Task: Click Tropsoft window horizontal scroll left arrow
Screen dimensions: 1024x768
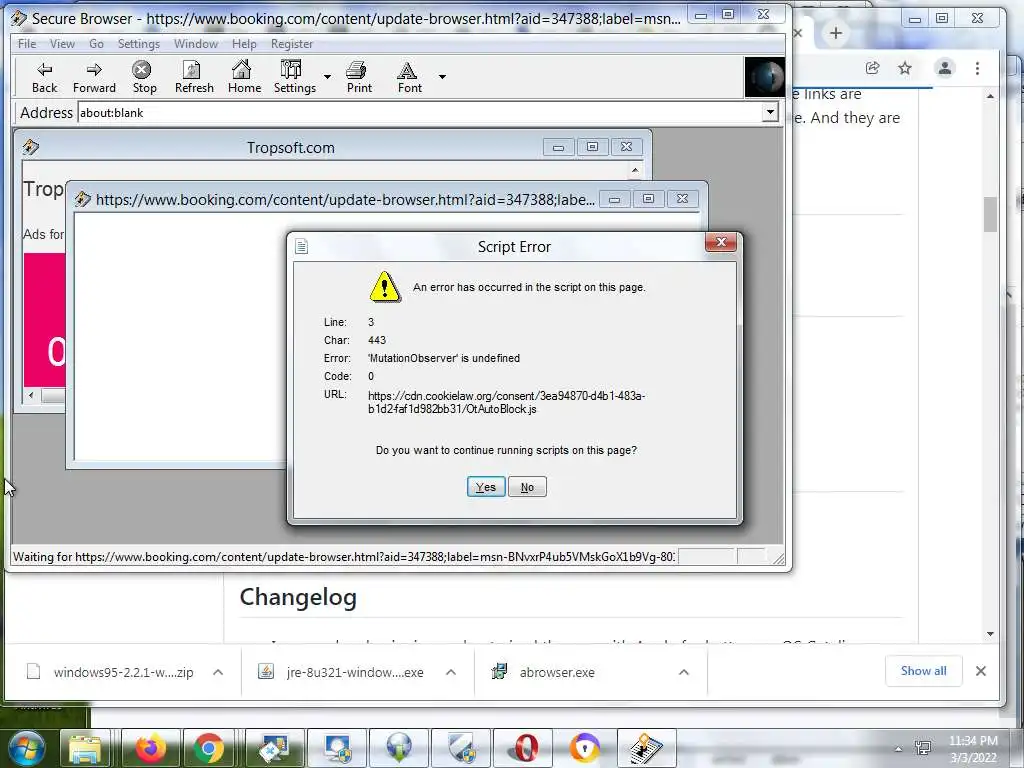Action: [31, 395]
